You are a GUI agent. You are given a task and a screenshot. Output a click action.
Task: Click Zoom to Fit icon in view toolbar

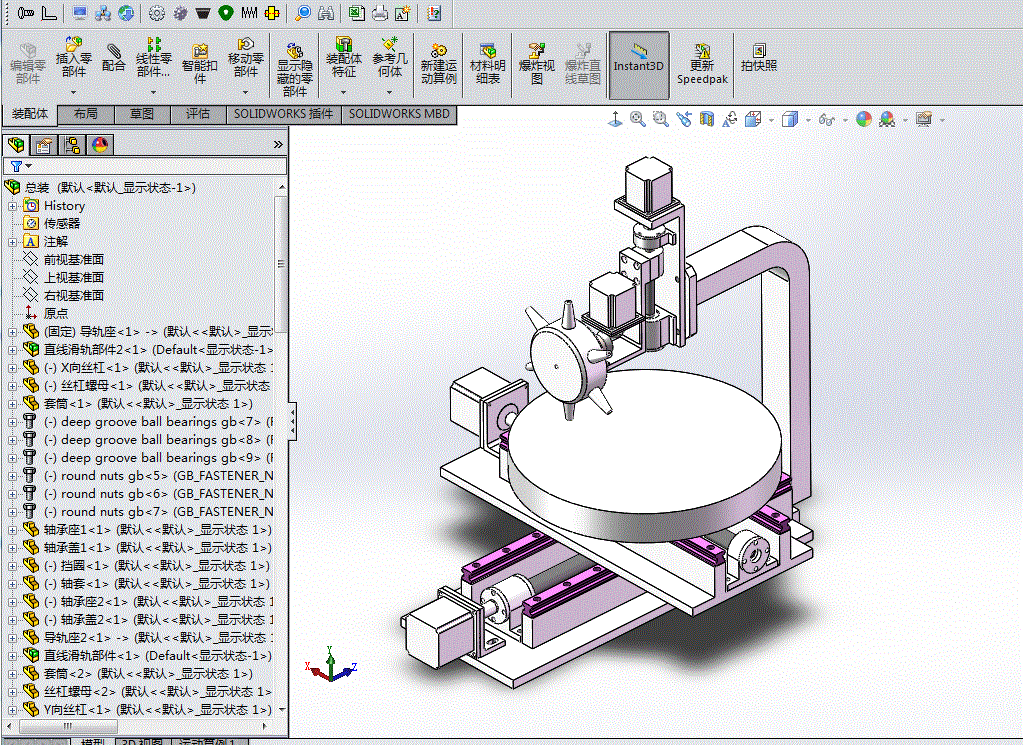coord(637,119)
